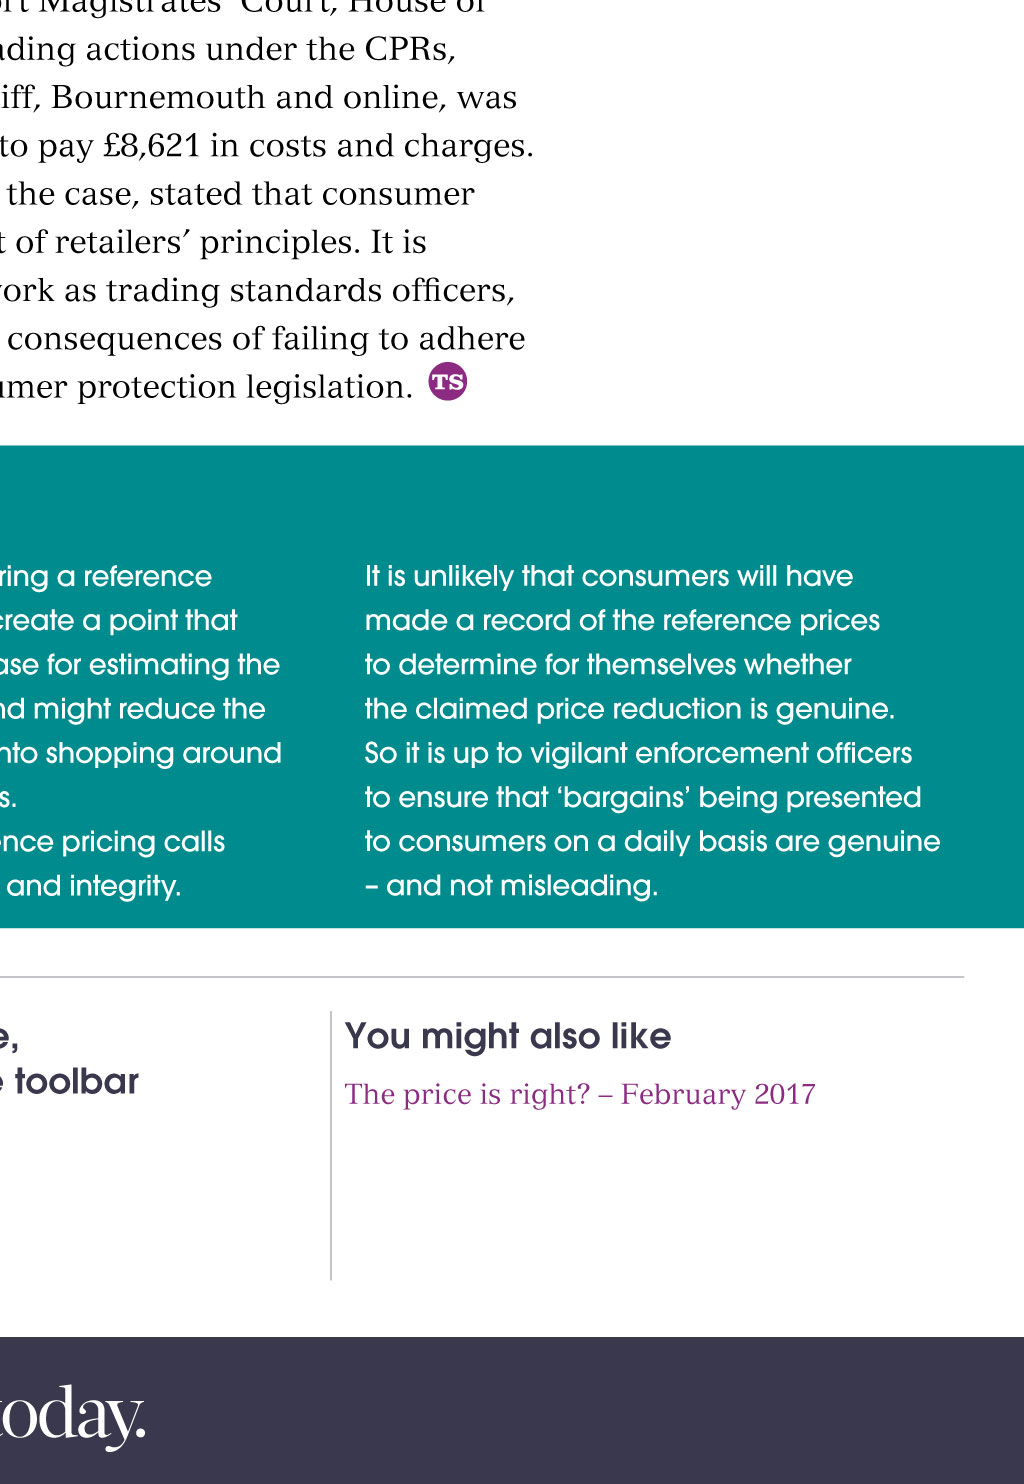The height and width of the screenshot is (1484, 1024).
Task: Click 'the claimed price reduction is genuine.' line
Action: 629,709
